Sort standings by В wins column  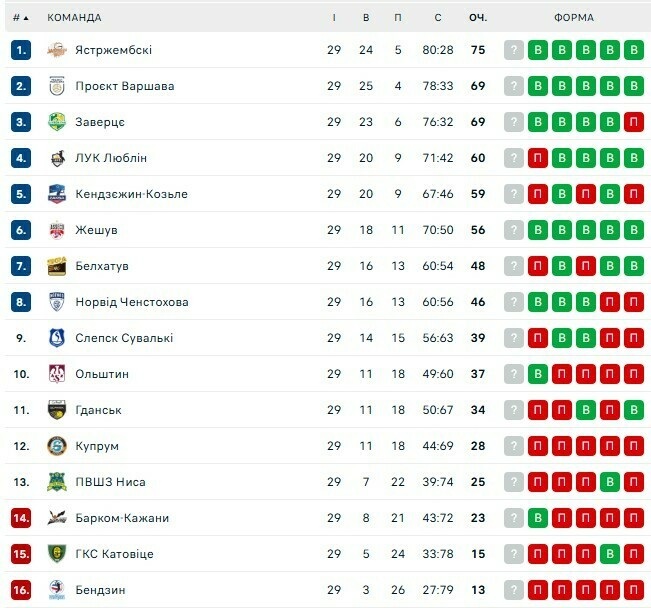click(x=367, y=17)
